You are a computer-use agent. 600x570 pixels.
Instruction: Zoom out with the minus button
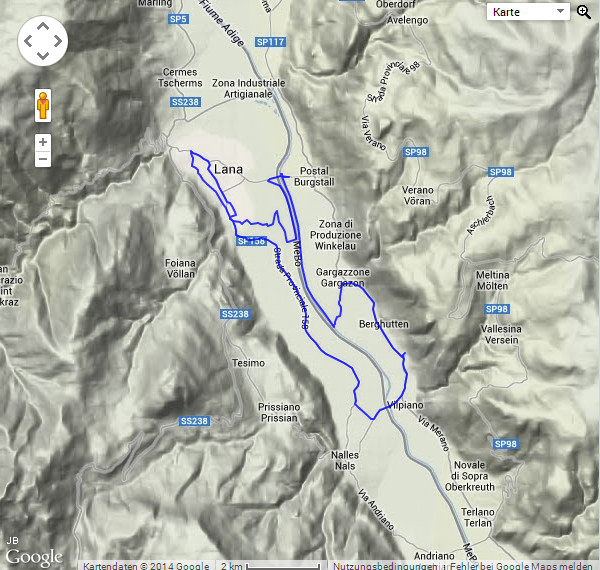tap(43, 159)
